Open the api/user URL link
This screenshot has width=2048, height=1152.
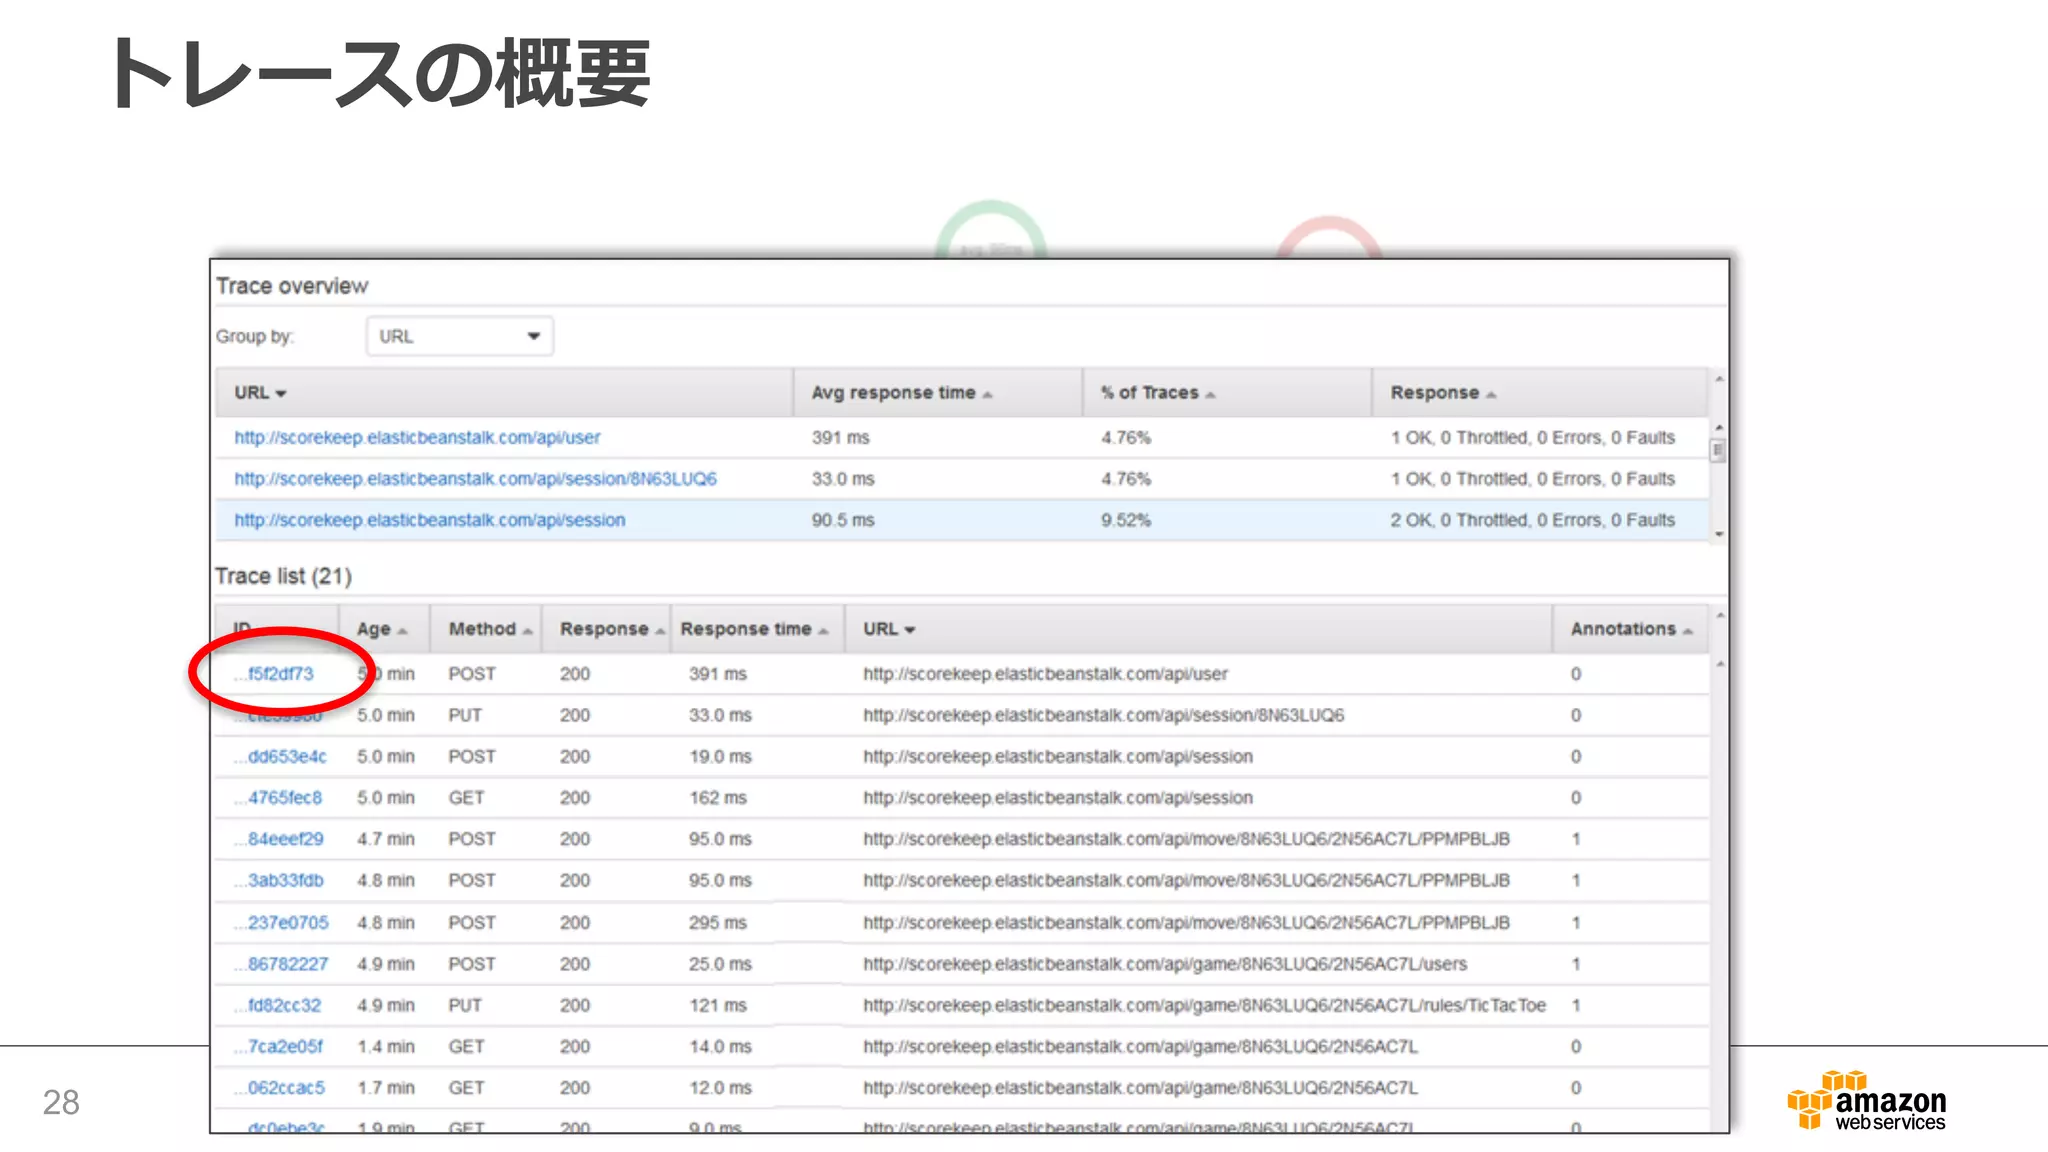click(x=417, y=437)
